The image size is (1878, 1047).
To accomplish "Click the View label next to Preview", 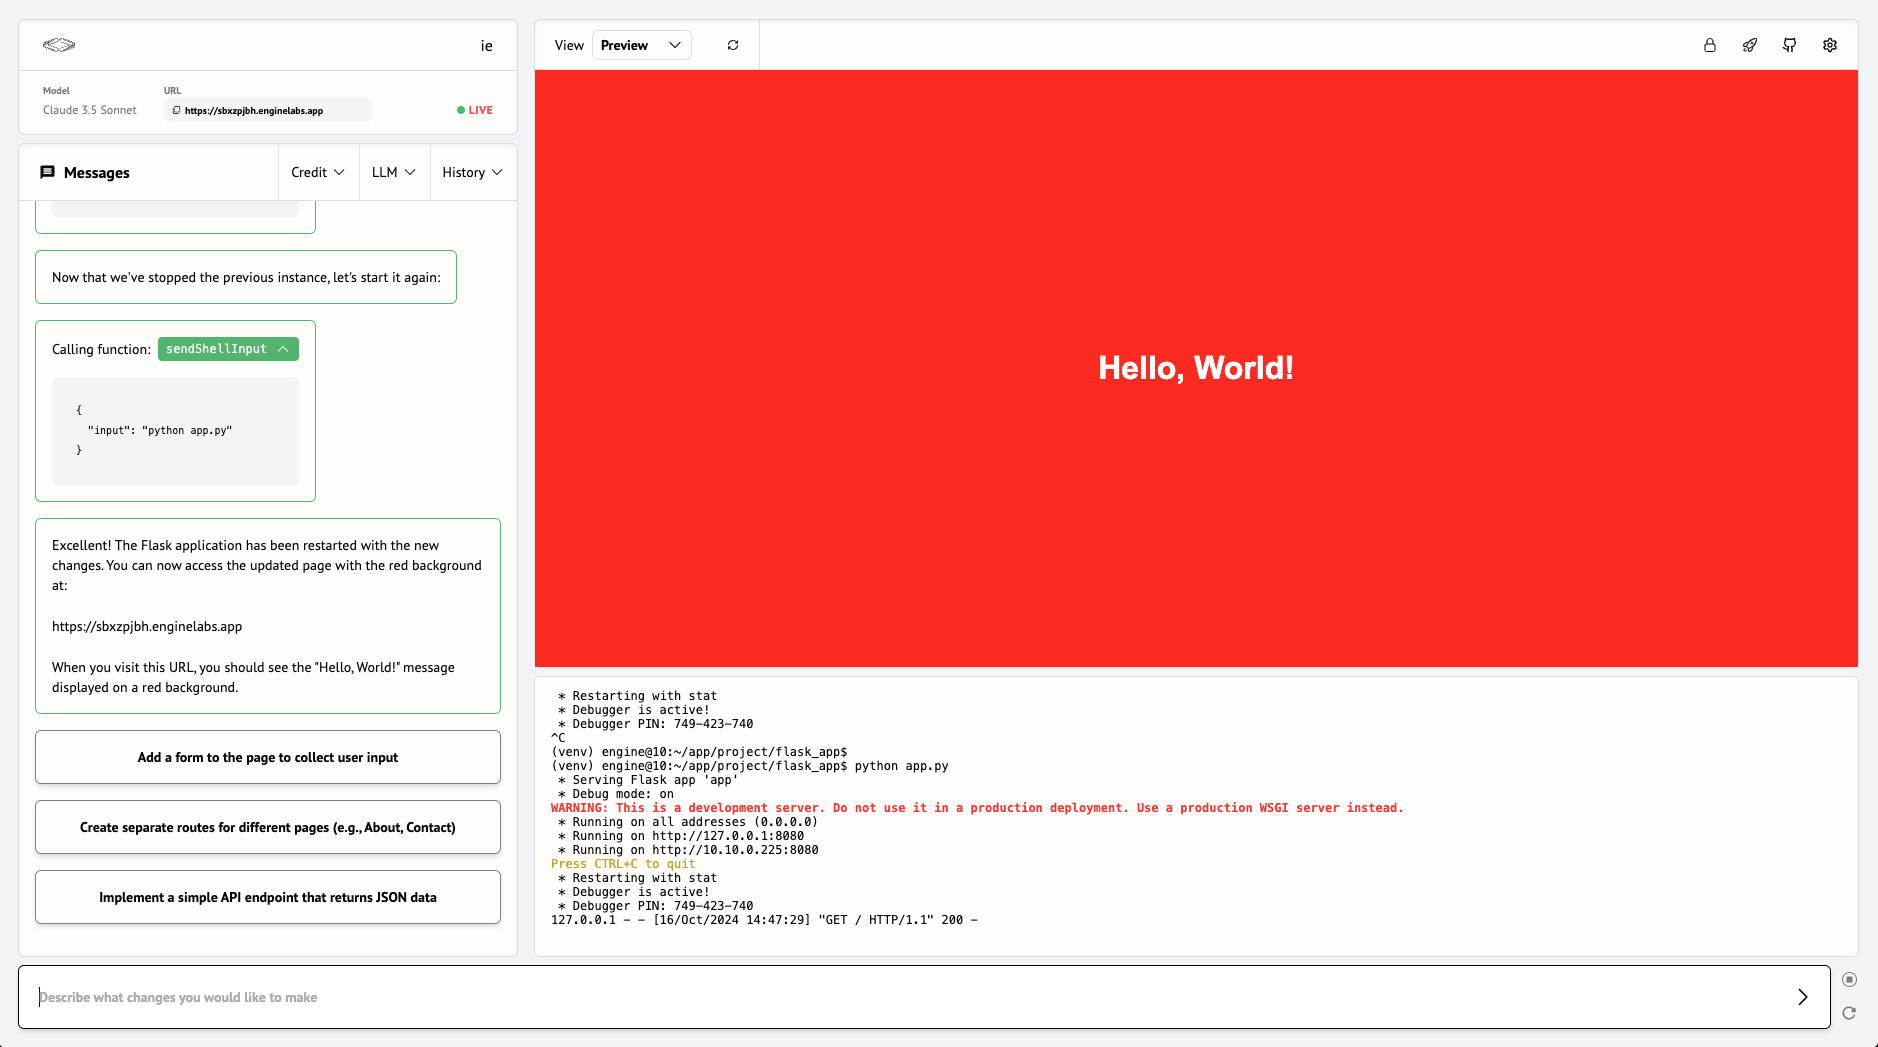I will pos(569,45).
